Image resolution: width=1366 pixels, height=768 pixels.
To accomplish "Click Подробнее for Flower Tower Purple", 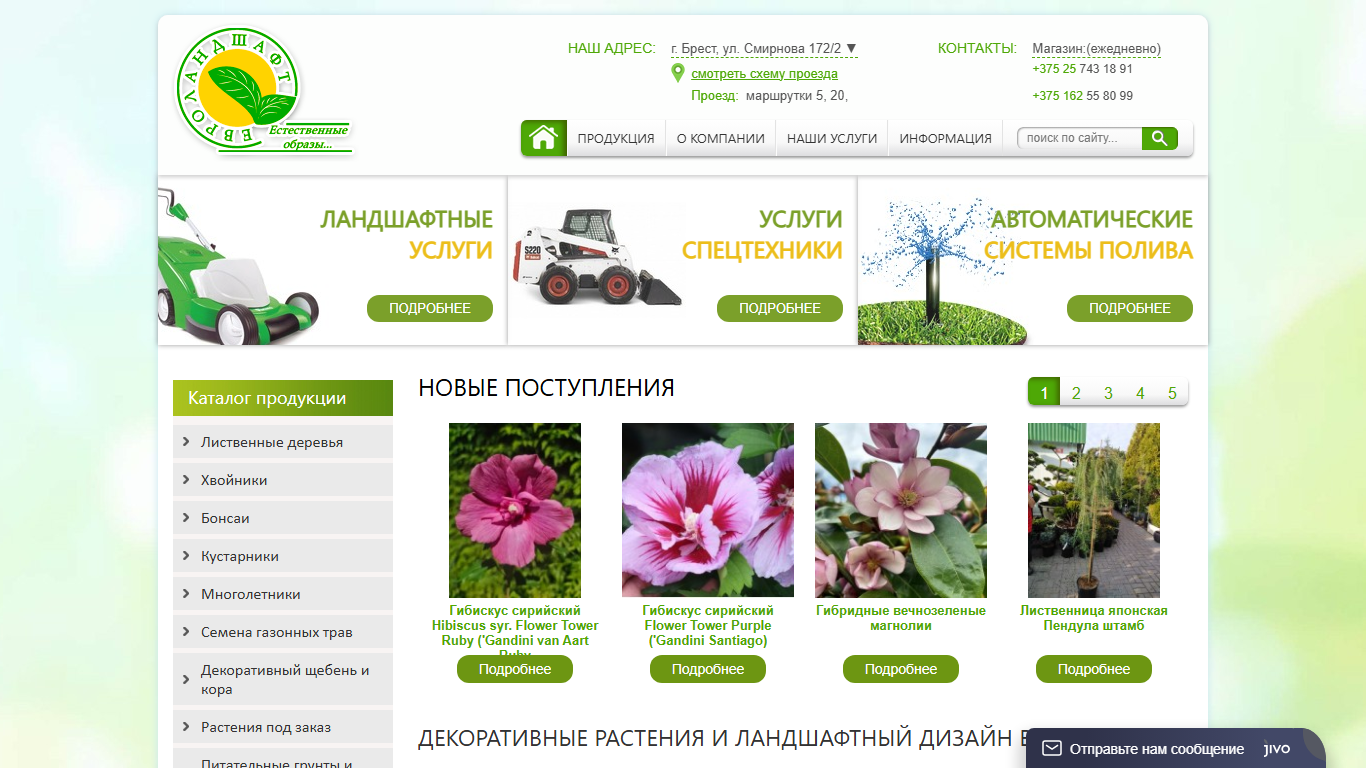I will (x=708, y=669).
